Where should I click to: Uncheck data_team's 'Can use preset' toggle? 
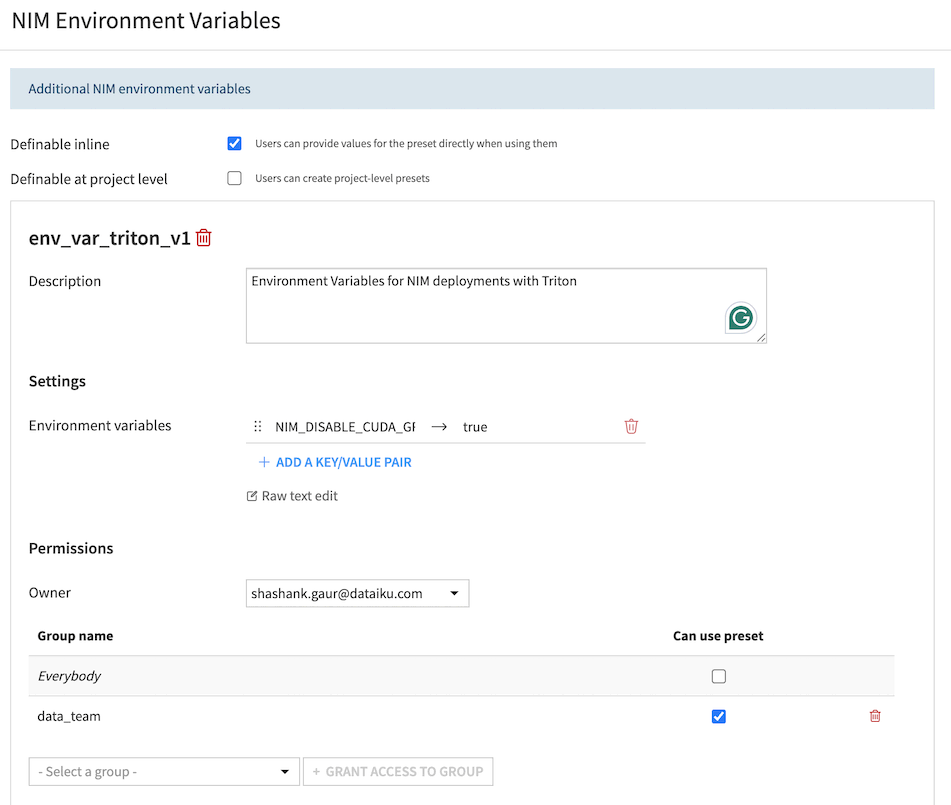[x=719, y=716]
